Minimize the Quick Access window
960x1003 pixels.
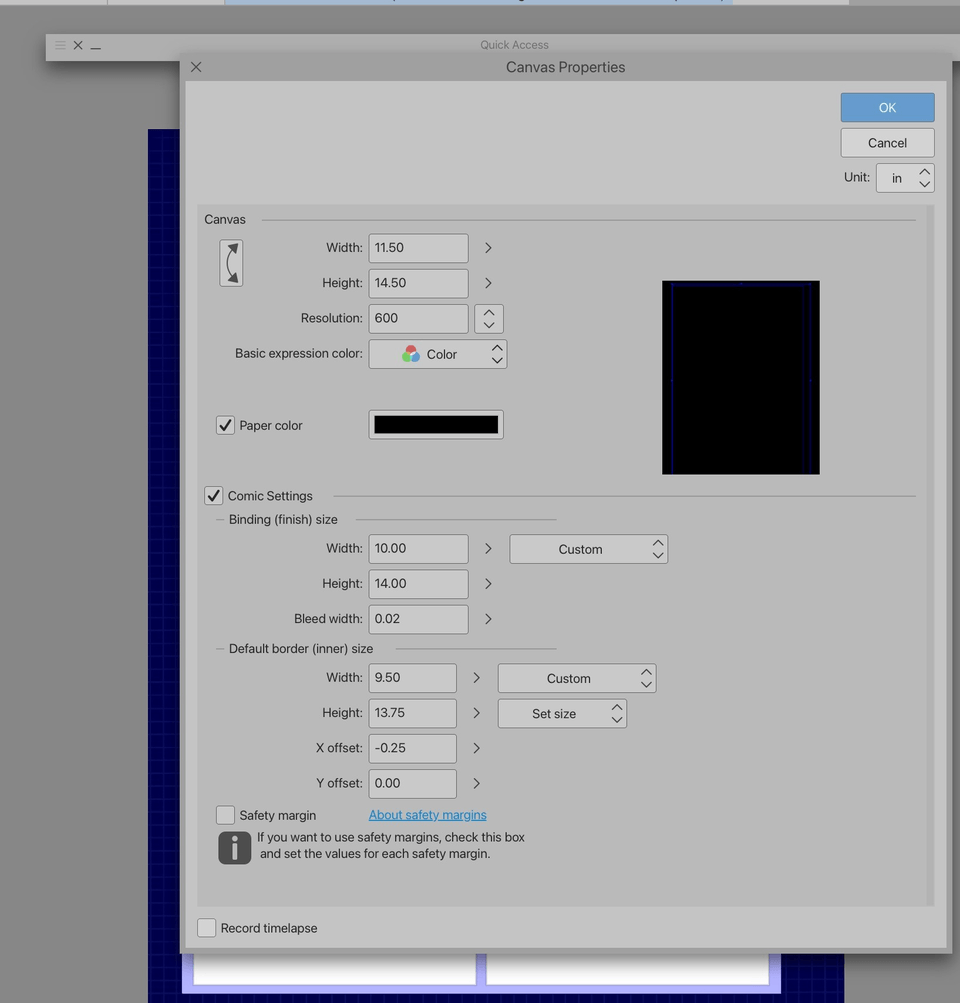(x=96, y=46)
